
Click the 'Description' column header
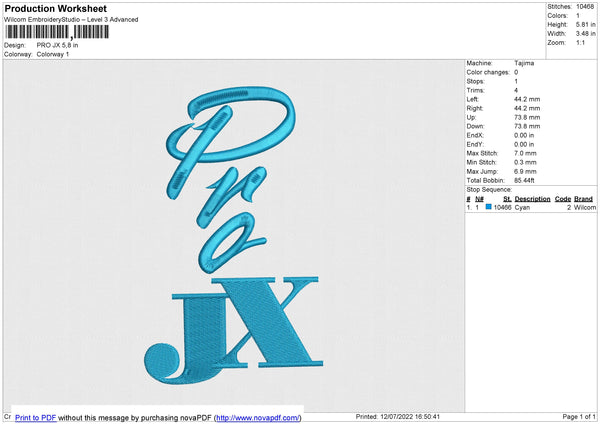(x=532, y=199)
